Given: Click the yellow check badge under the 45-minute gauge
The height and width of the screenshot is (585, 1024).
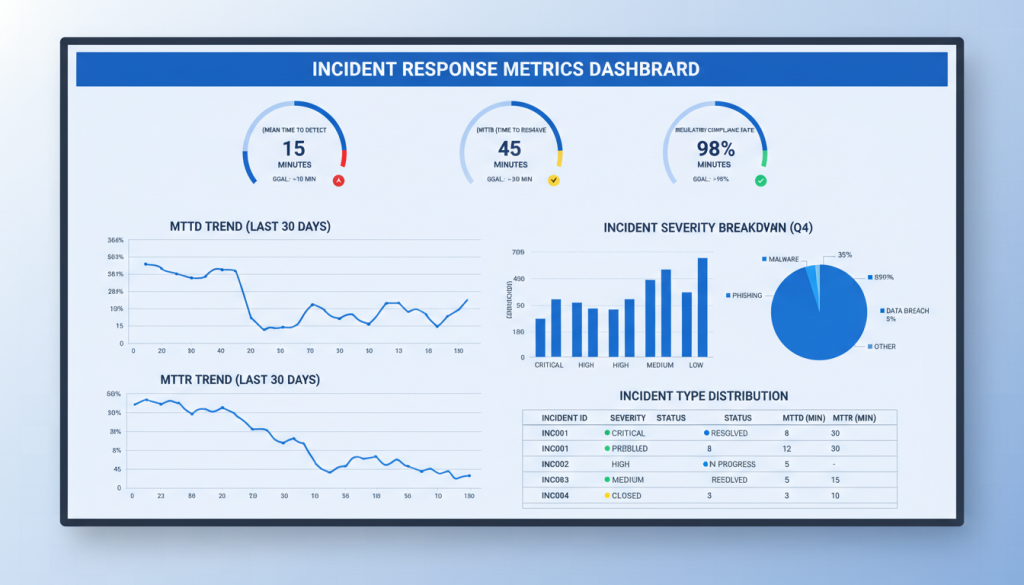Looking at the screenshot, I should pos(552,181).
